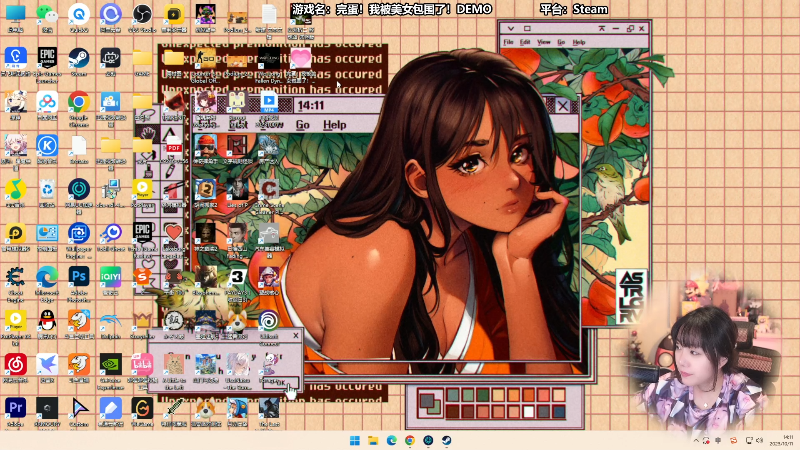
Task: Open the black Bilibili TV-face app icon
Action: pyautogui.click(x=110, y=58)
